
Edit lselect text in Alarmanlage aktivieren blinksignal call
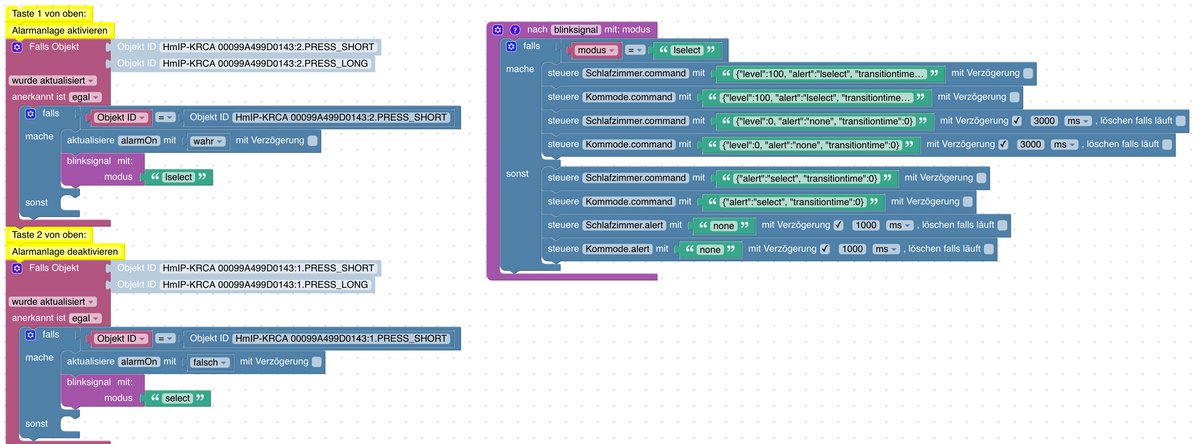click(x=178, y=177)
